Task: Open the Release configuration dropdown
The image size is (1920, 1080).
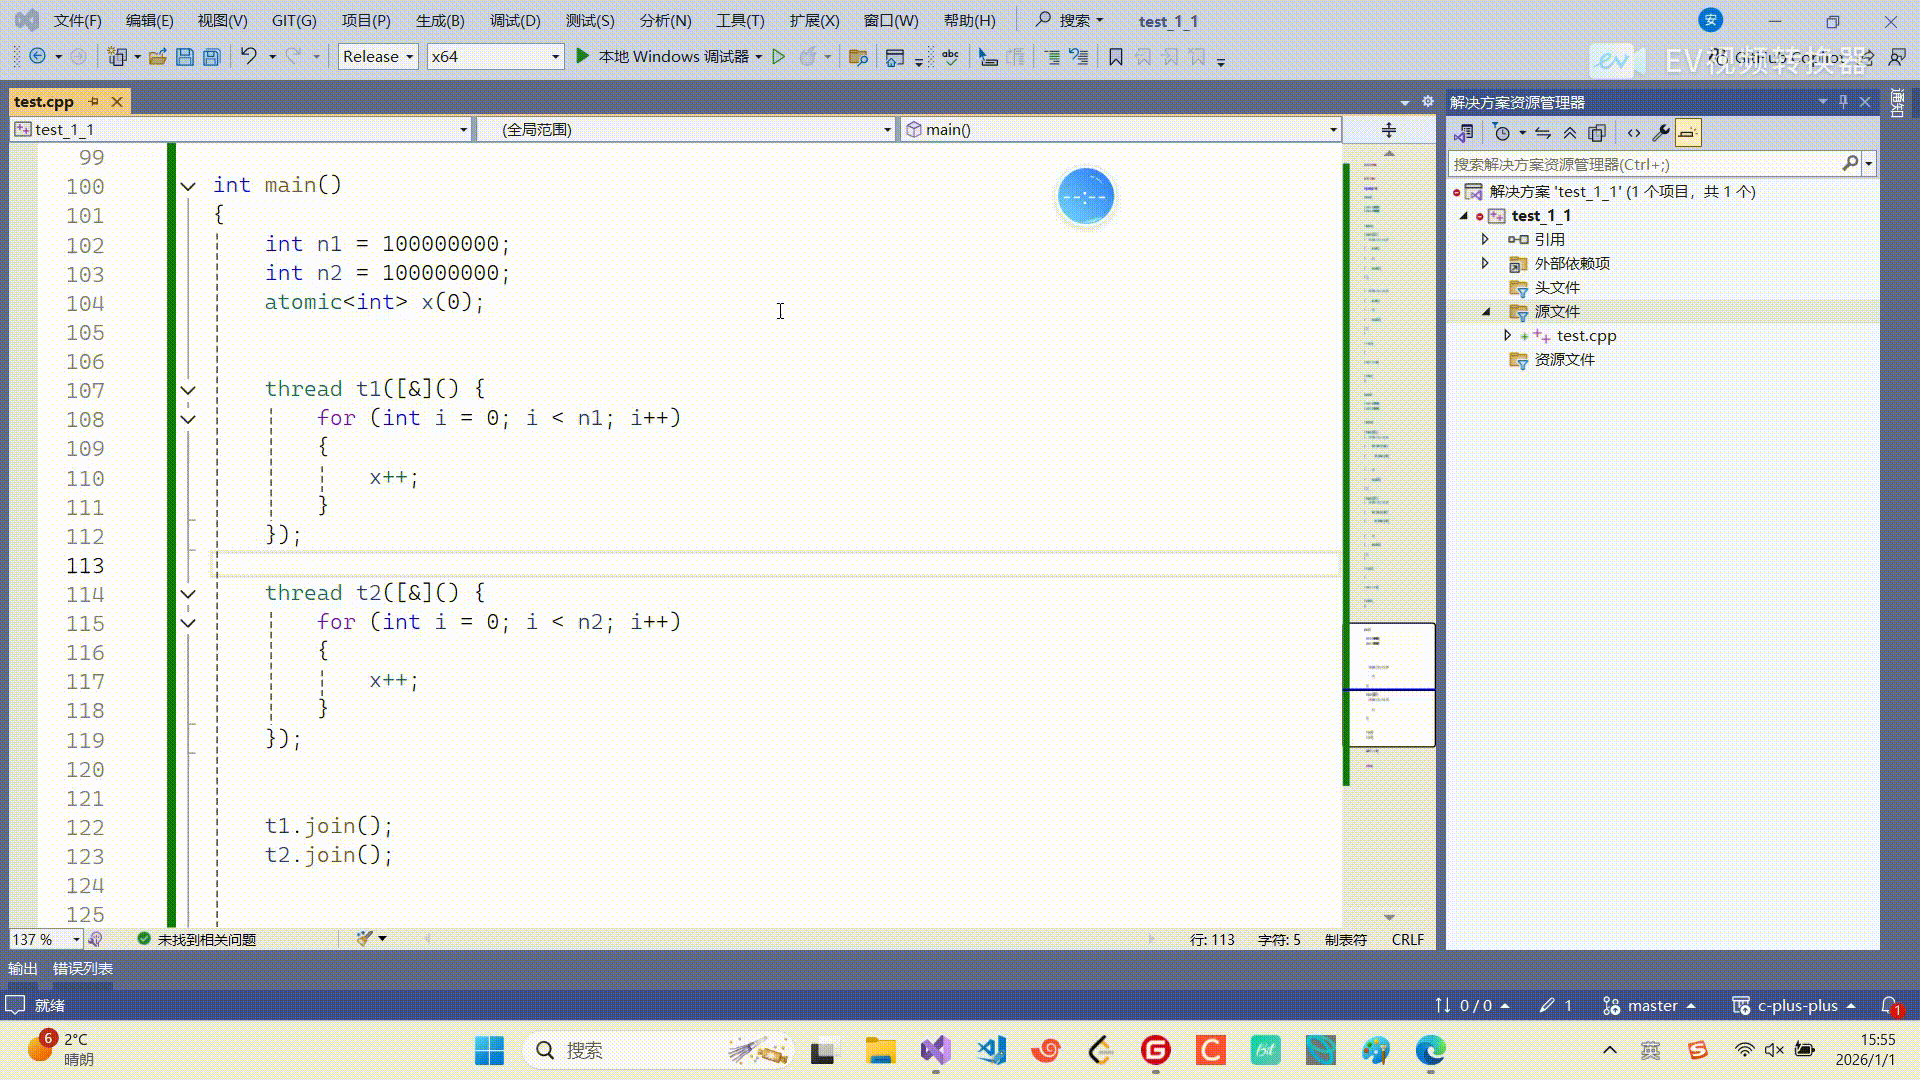Action: pyautogui.click(x=378, y=57)
